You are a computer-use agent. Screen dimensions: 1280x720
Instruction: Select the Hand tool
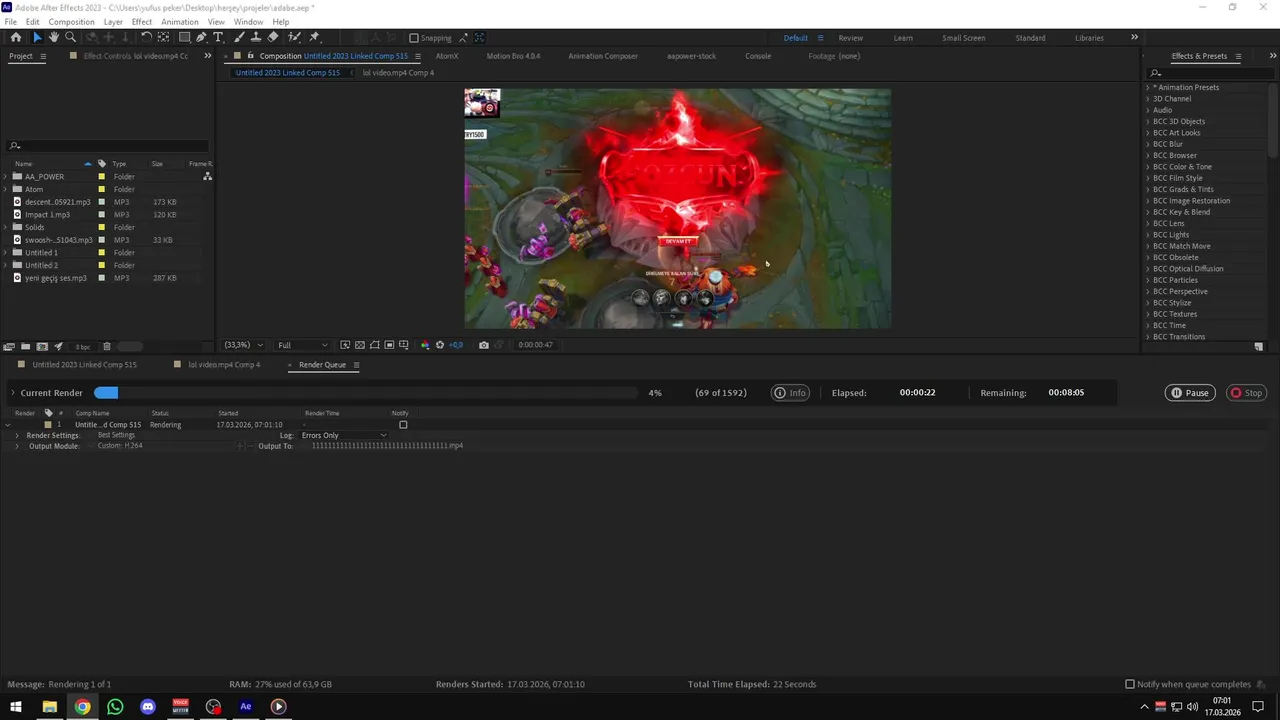[x=53, y=37]
